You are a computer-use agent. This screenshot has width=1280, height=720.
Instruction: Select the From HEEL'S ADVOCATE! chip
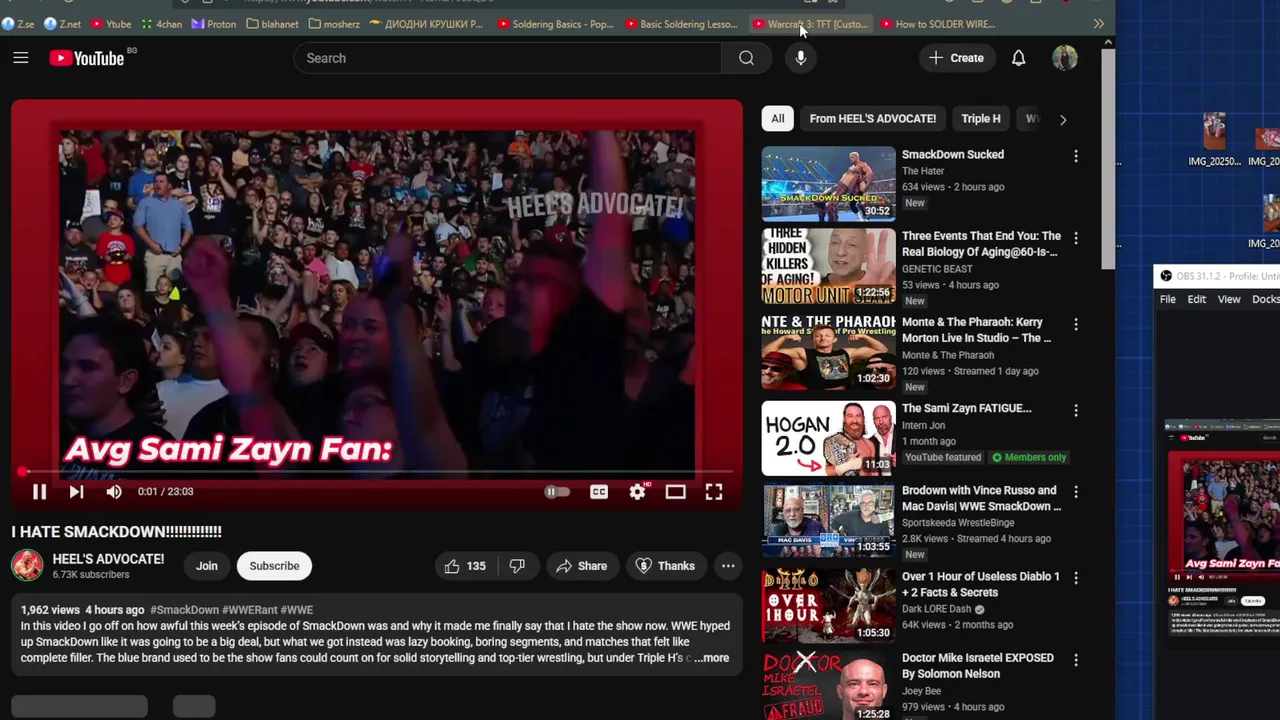pyautogui.click(x=872, y=118)
